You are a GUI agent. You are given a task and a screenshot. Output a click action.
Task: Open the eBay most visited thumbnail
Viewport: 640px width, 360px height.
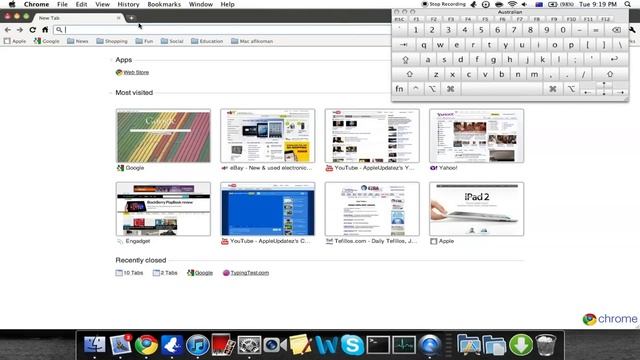tap(268, 136)
